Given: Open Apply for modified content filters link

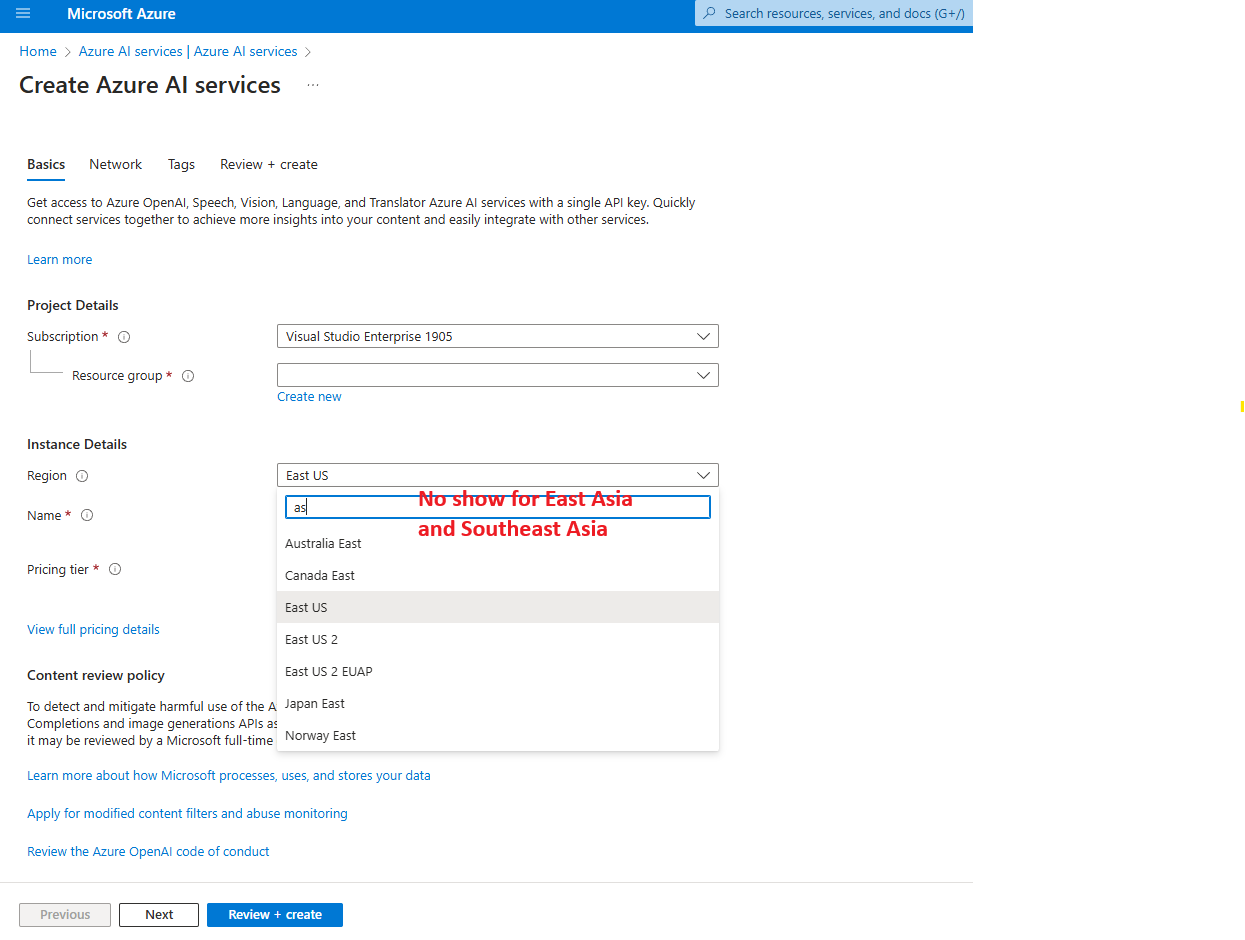Looking at the screenshot, I should pyautogui.click(x=187, y=813).
